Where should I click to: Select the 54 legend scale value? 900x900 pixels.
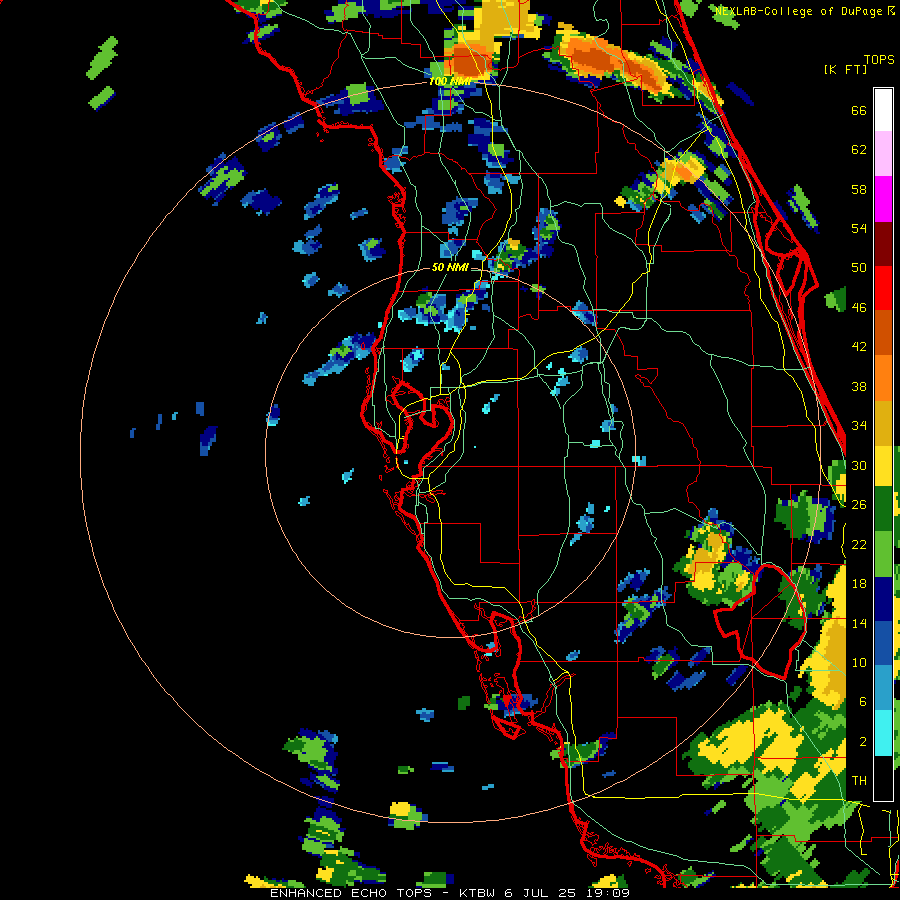click(859, 228)
